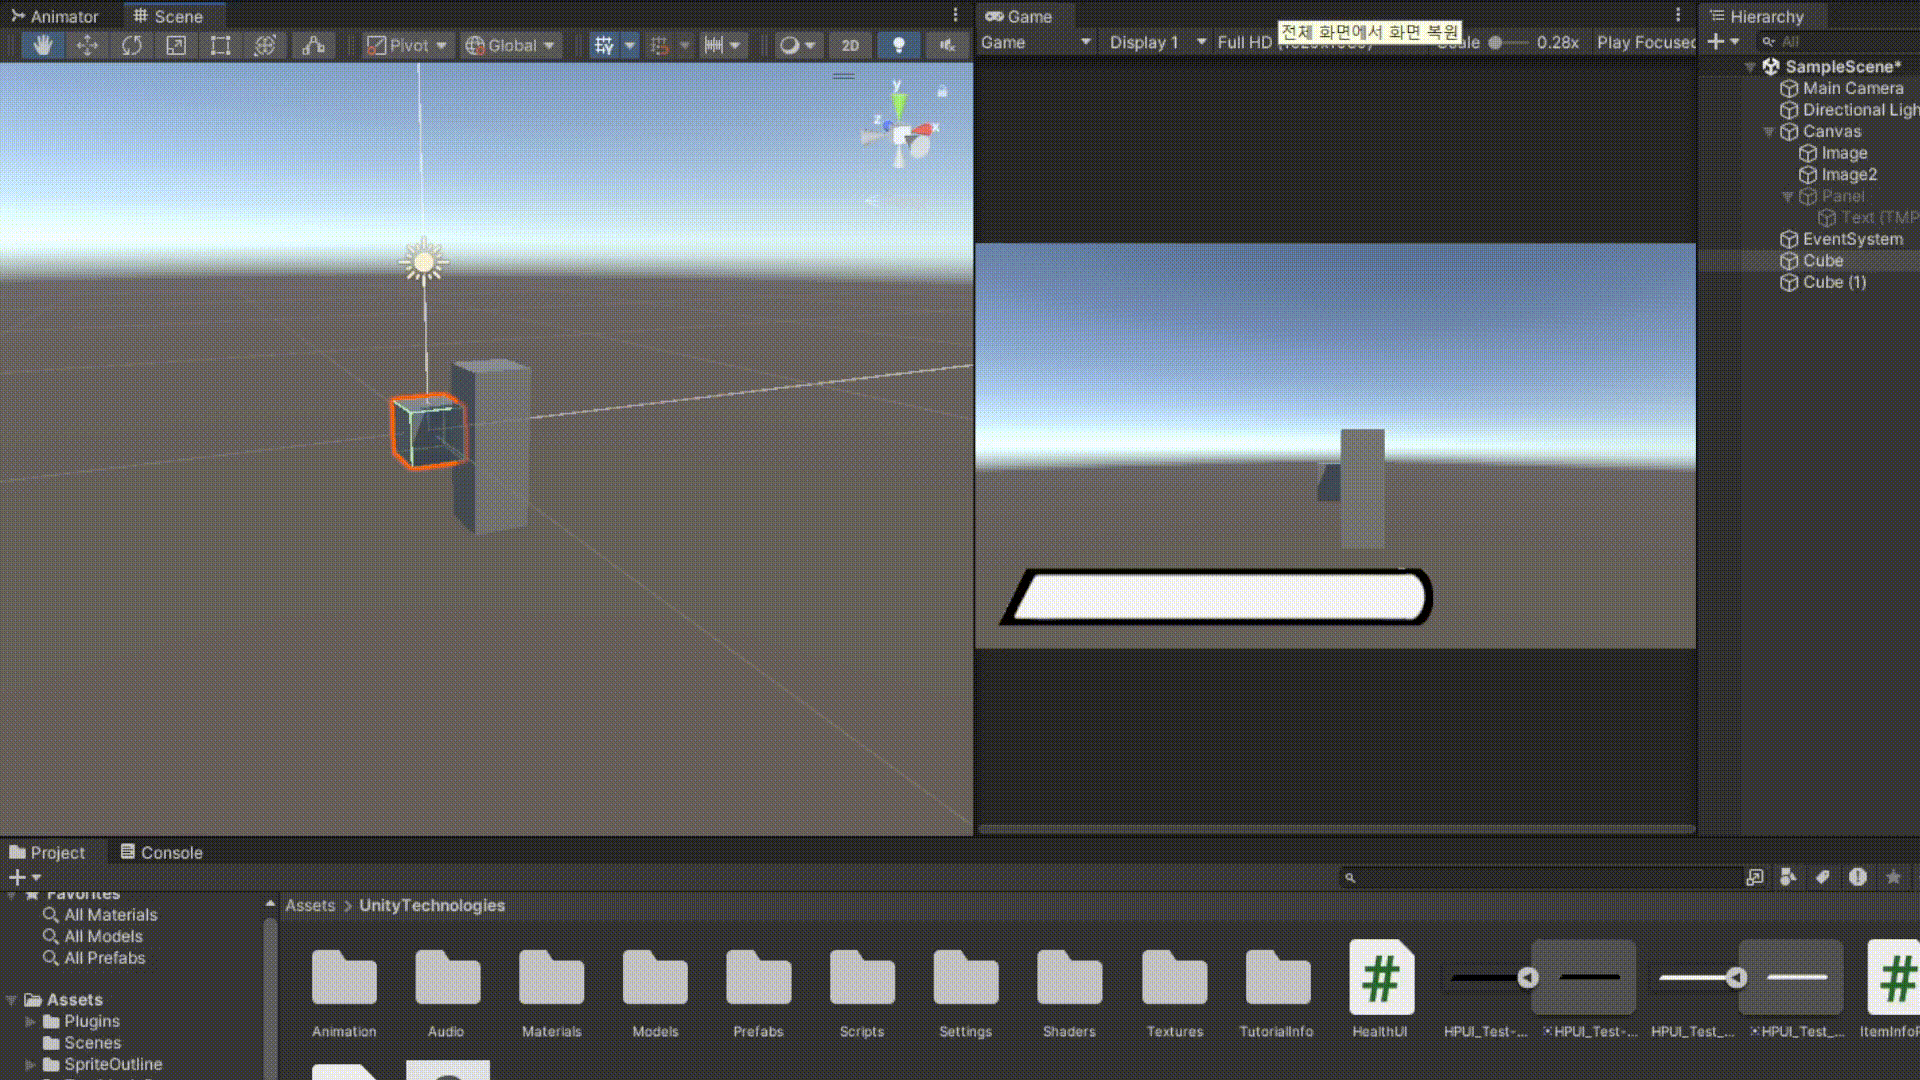Select the Rect transform tool
This screenshot has width=1920, height=1080.
pyautogui.click(x=220, y=45)
